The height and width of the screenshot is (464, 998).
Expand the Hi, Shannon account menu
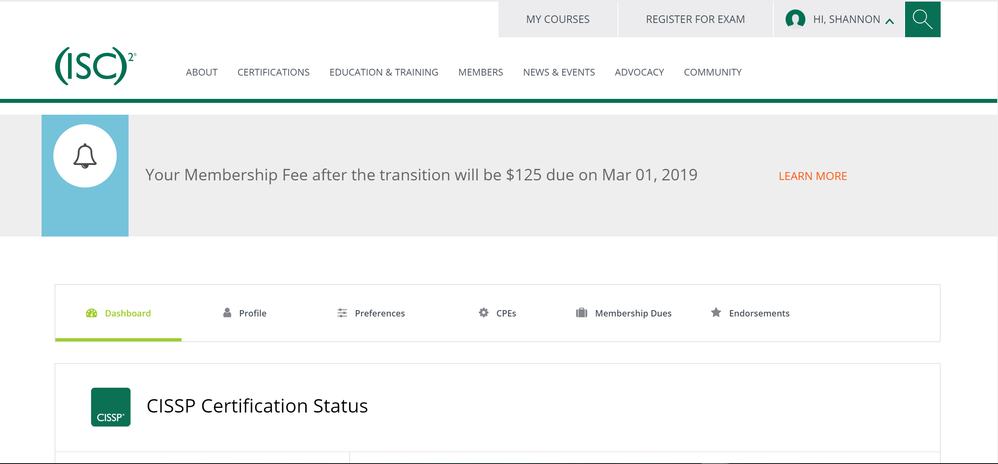[x=839, y=19]
